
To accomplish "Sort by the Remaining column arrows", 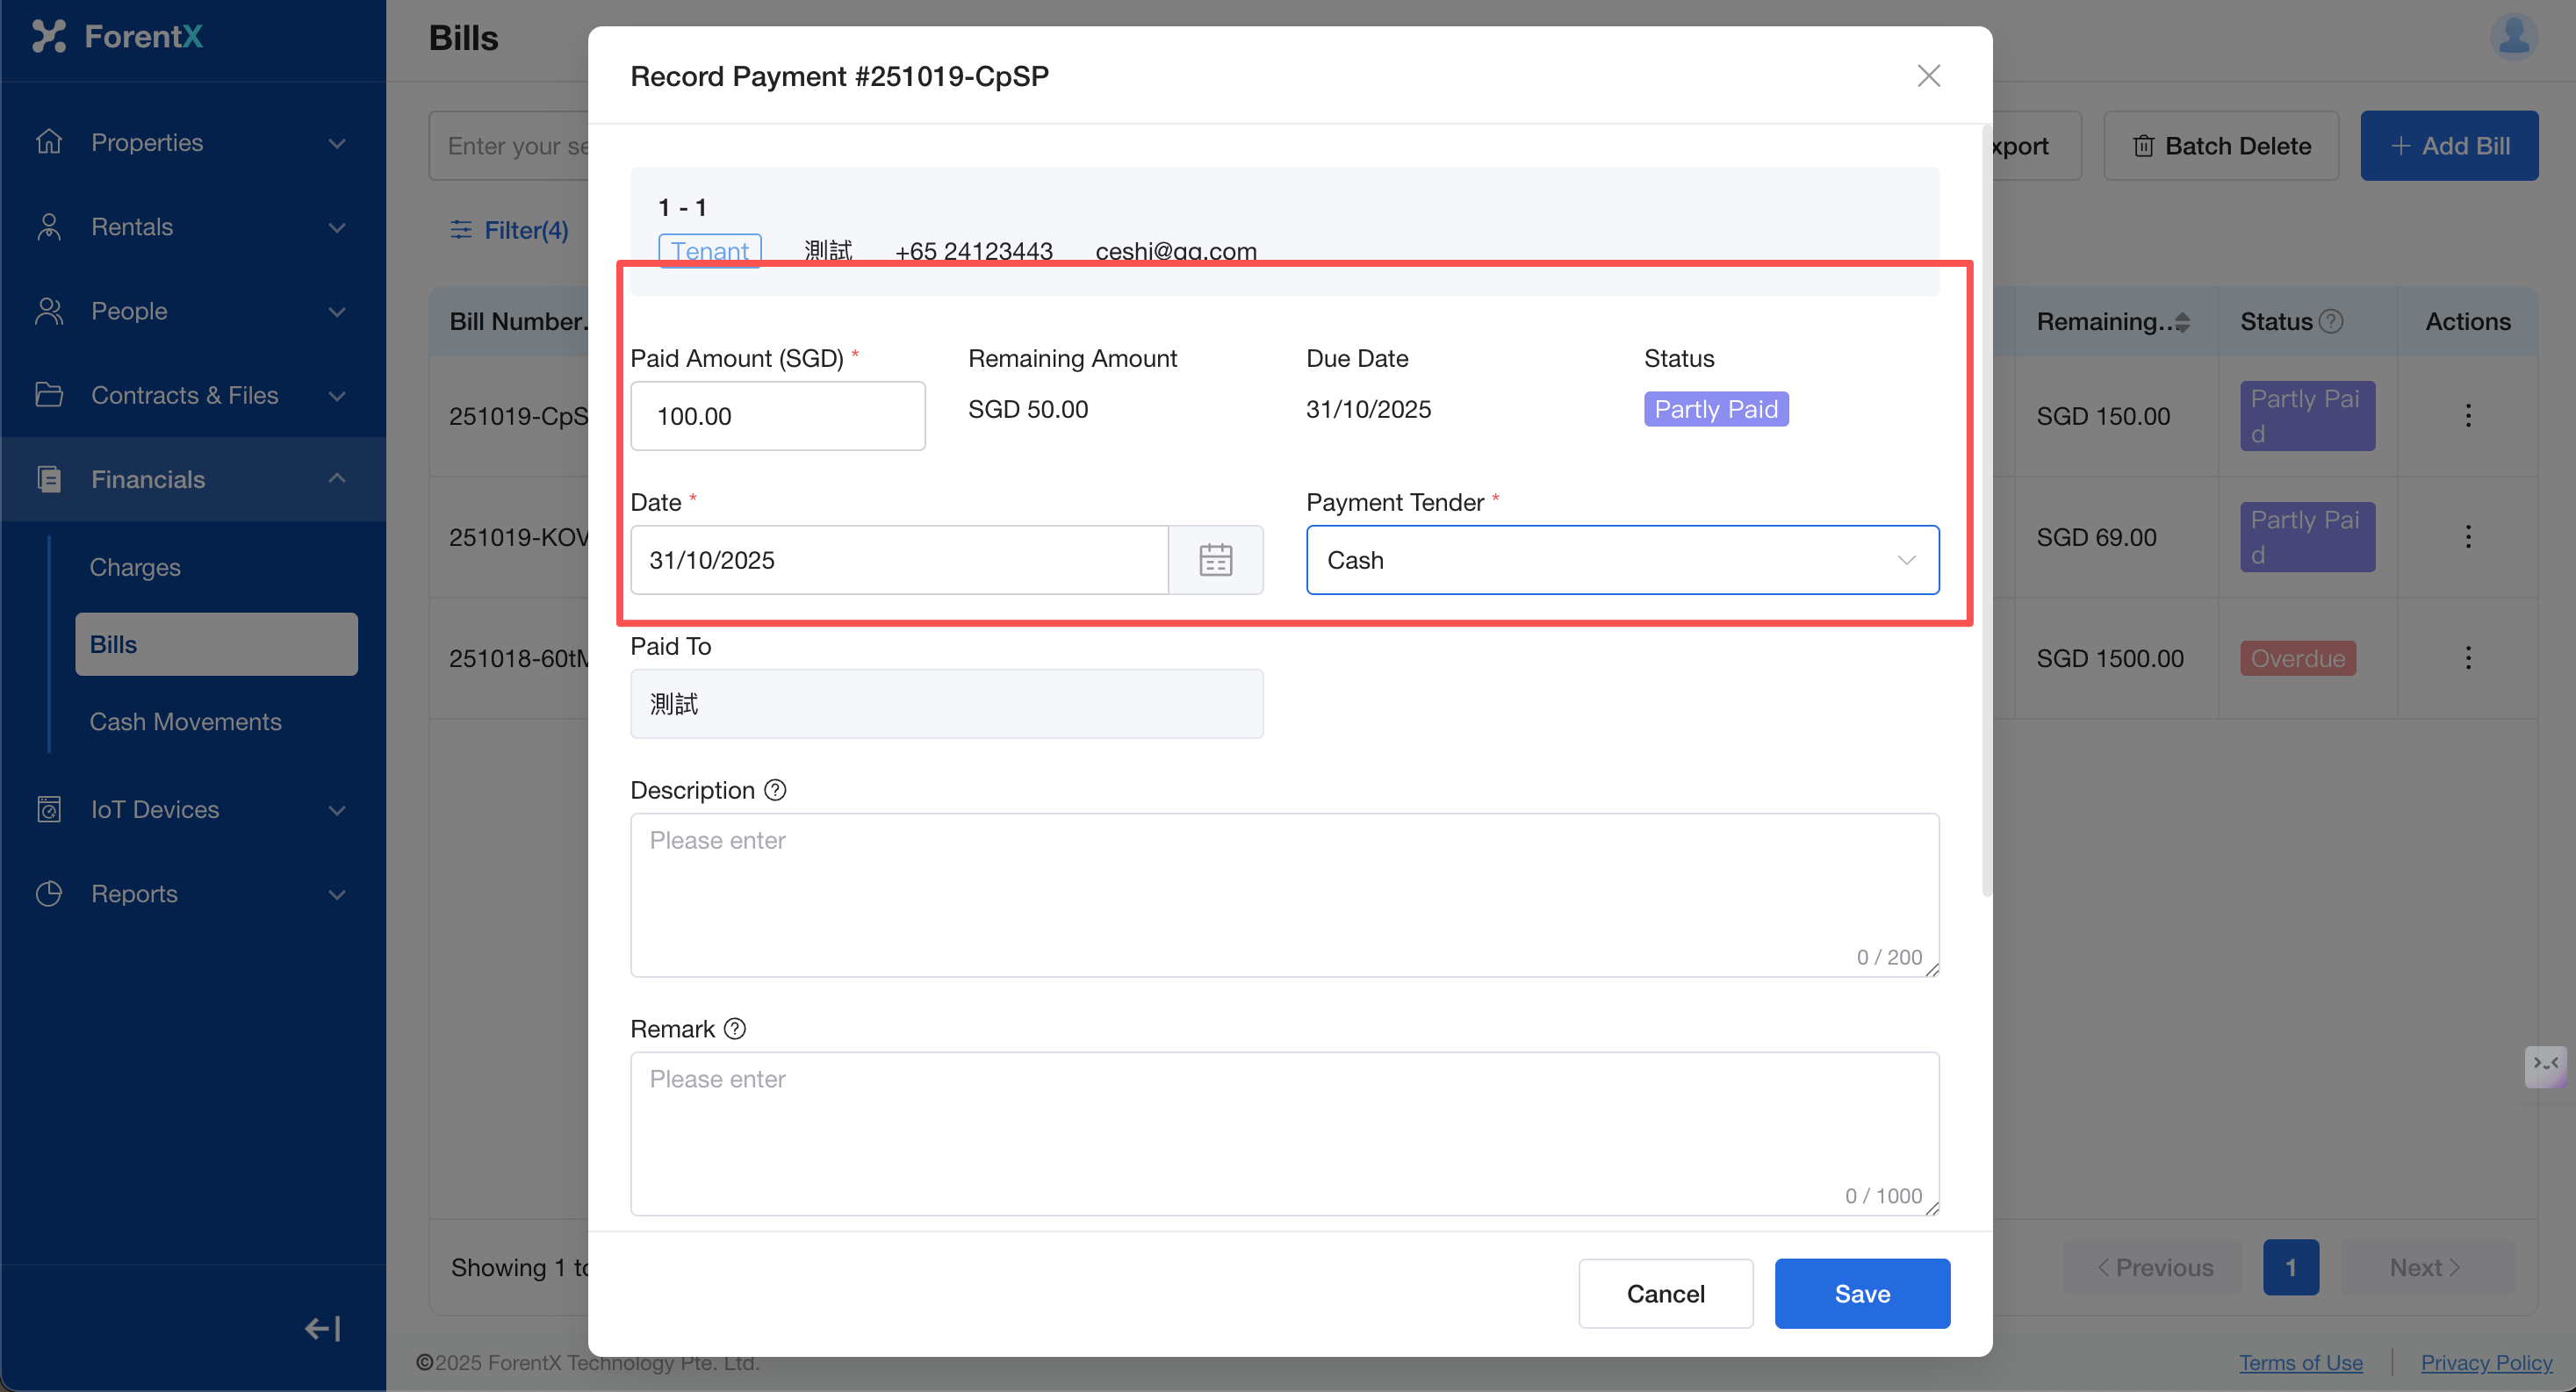I will click(2183, 321).
